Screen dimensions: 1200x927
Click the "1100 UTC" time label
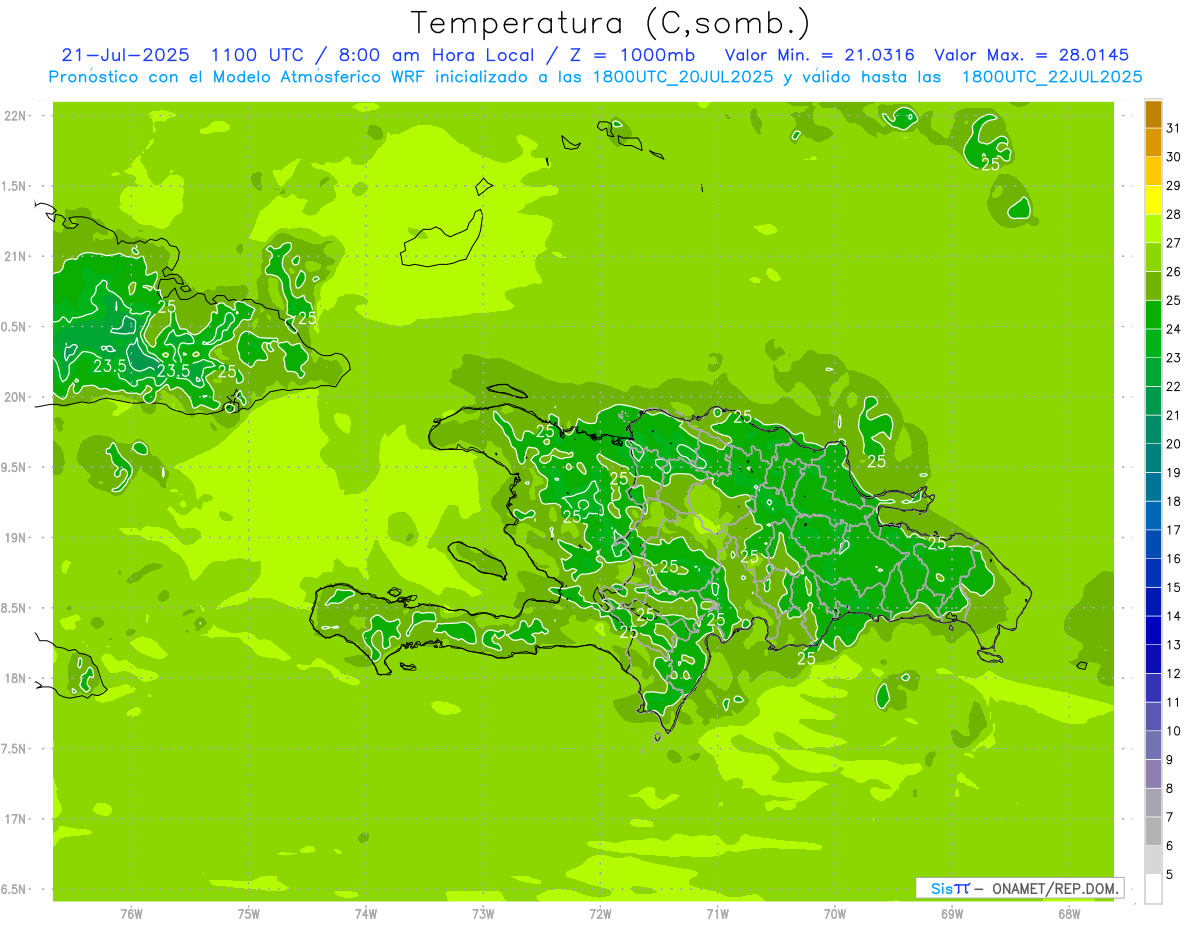260,55
